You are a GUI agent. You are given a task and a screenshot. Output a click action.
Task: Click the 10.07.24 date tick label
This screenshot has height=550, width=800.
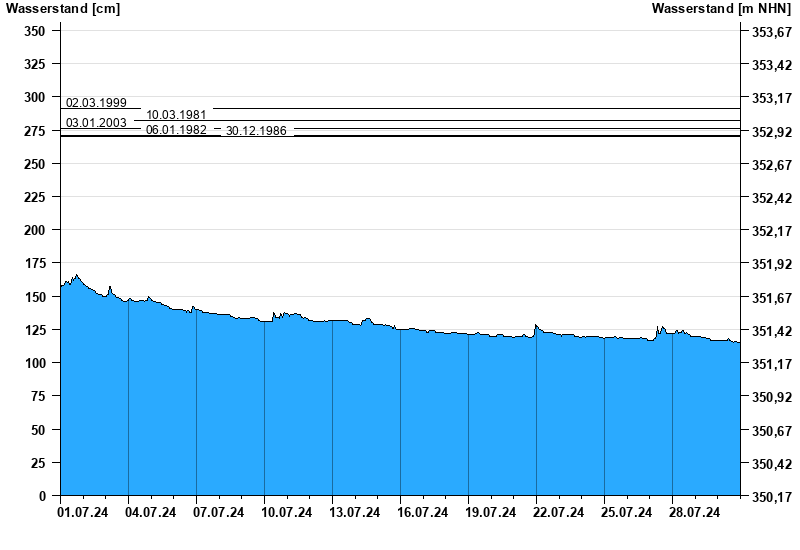click(x=287, y=513)
